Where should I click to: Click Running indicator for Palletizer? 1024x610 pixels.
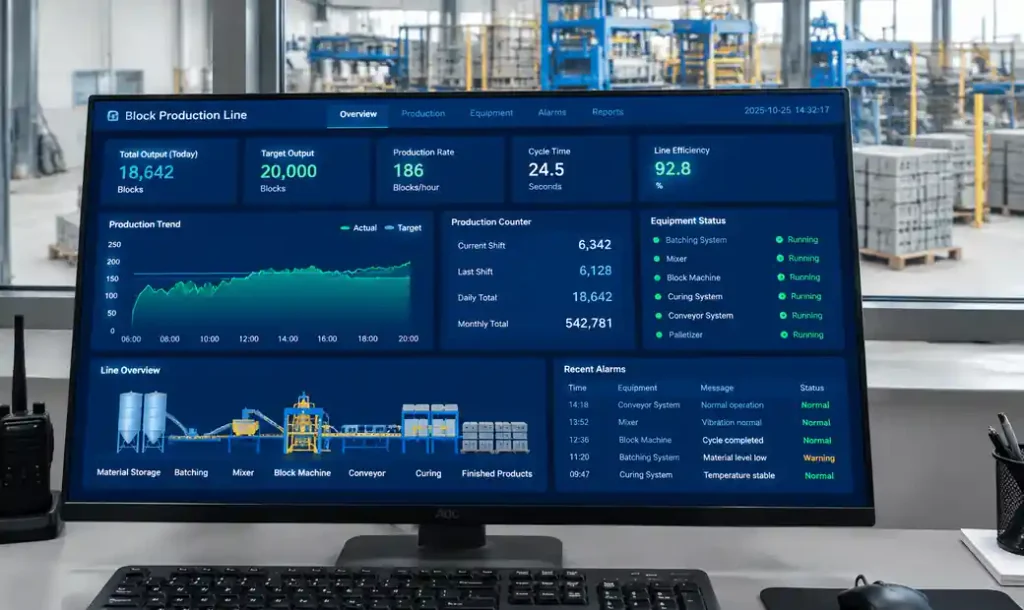click(801, 334)
